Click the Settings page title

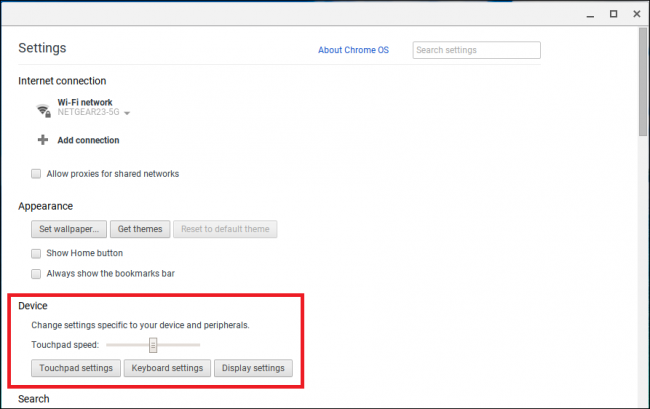click(42, 48)
